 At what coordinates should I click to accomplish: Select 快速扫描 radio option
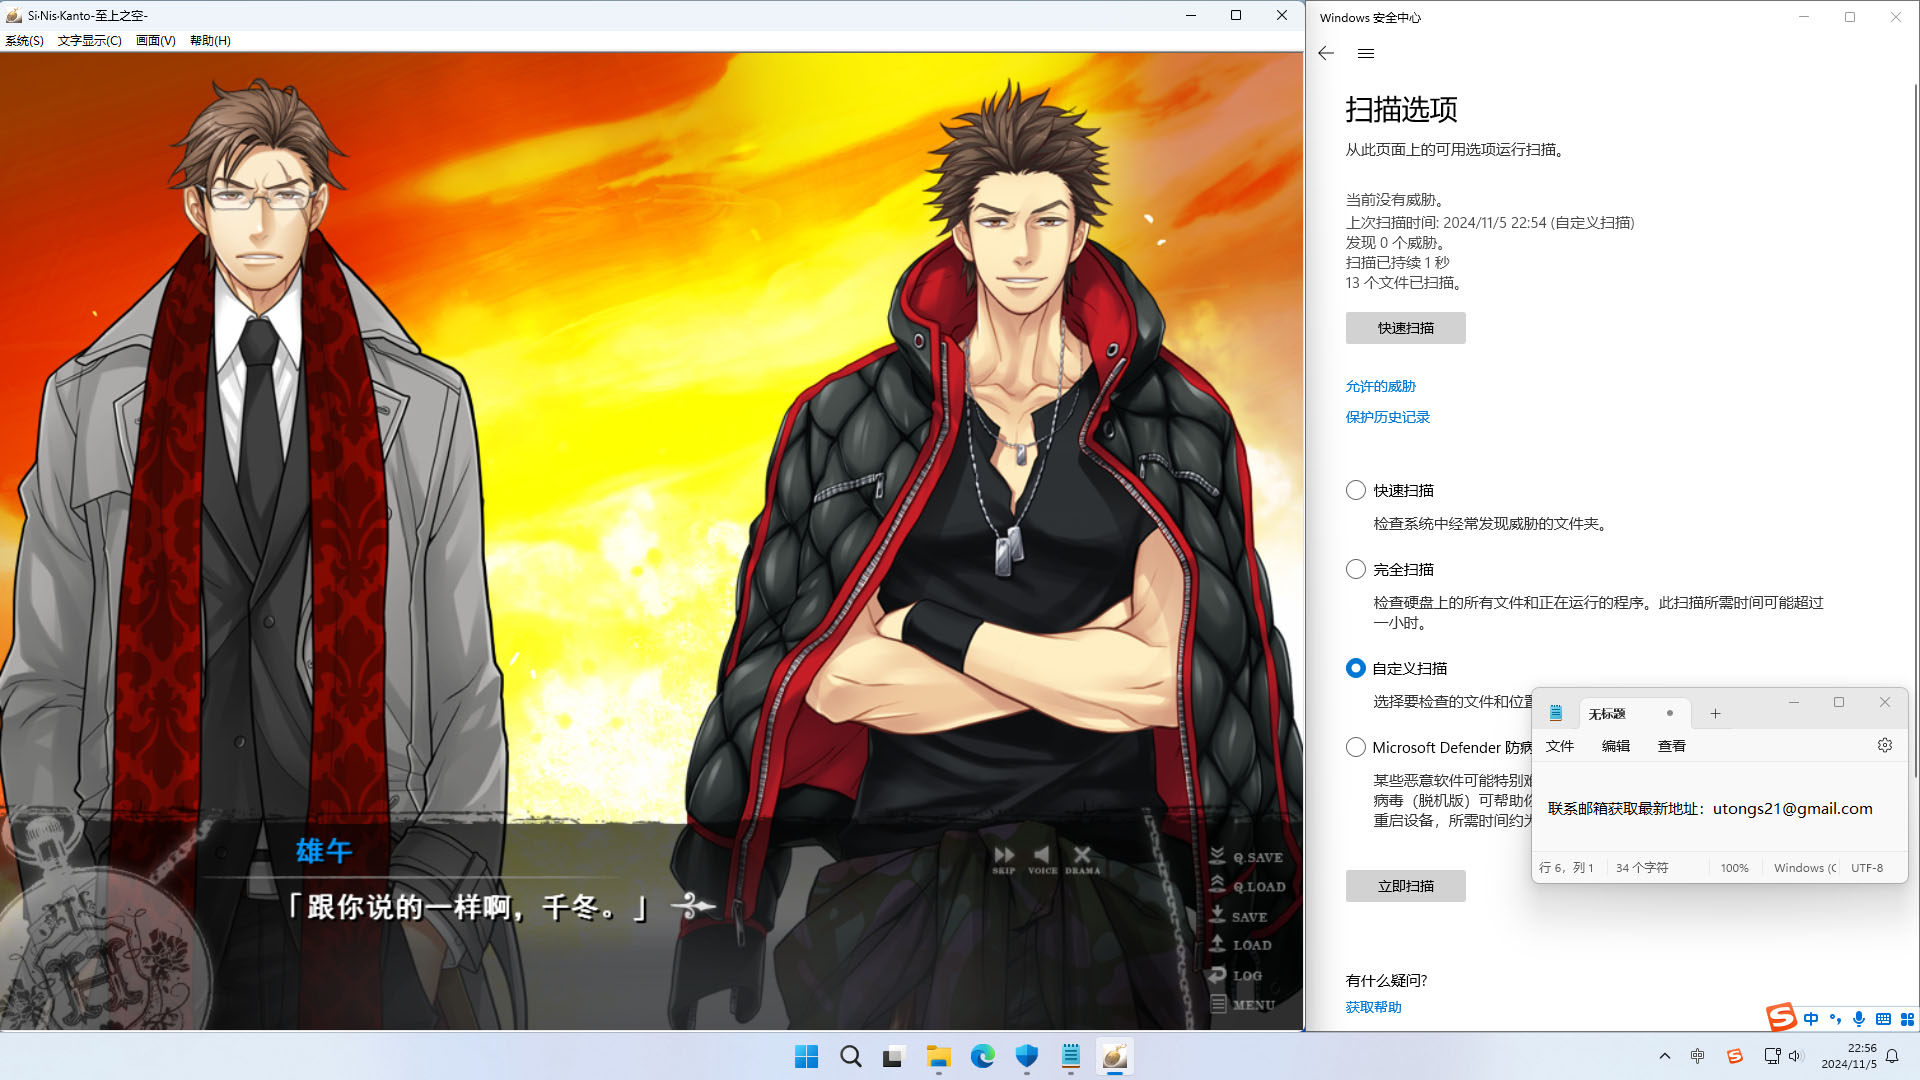pos(1356,491)
